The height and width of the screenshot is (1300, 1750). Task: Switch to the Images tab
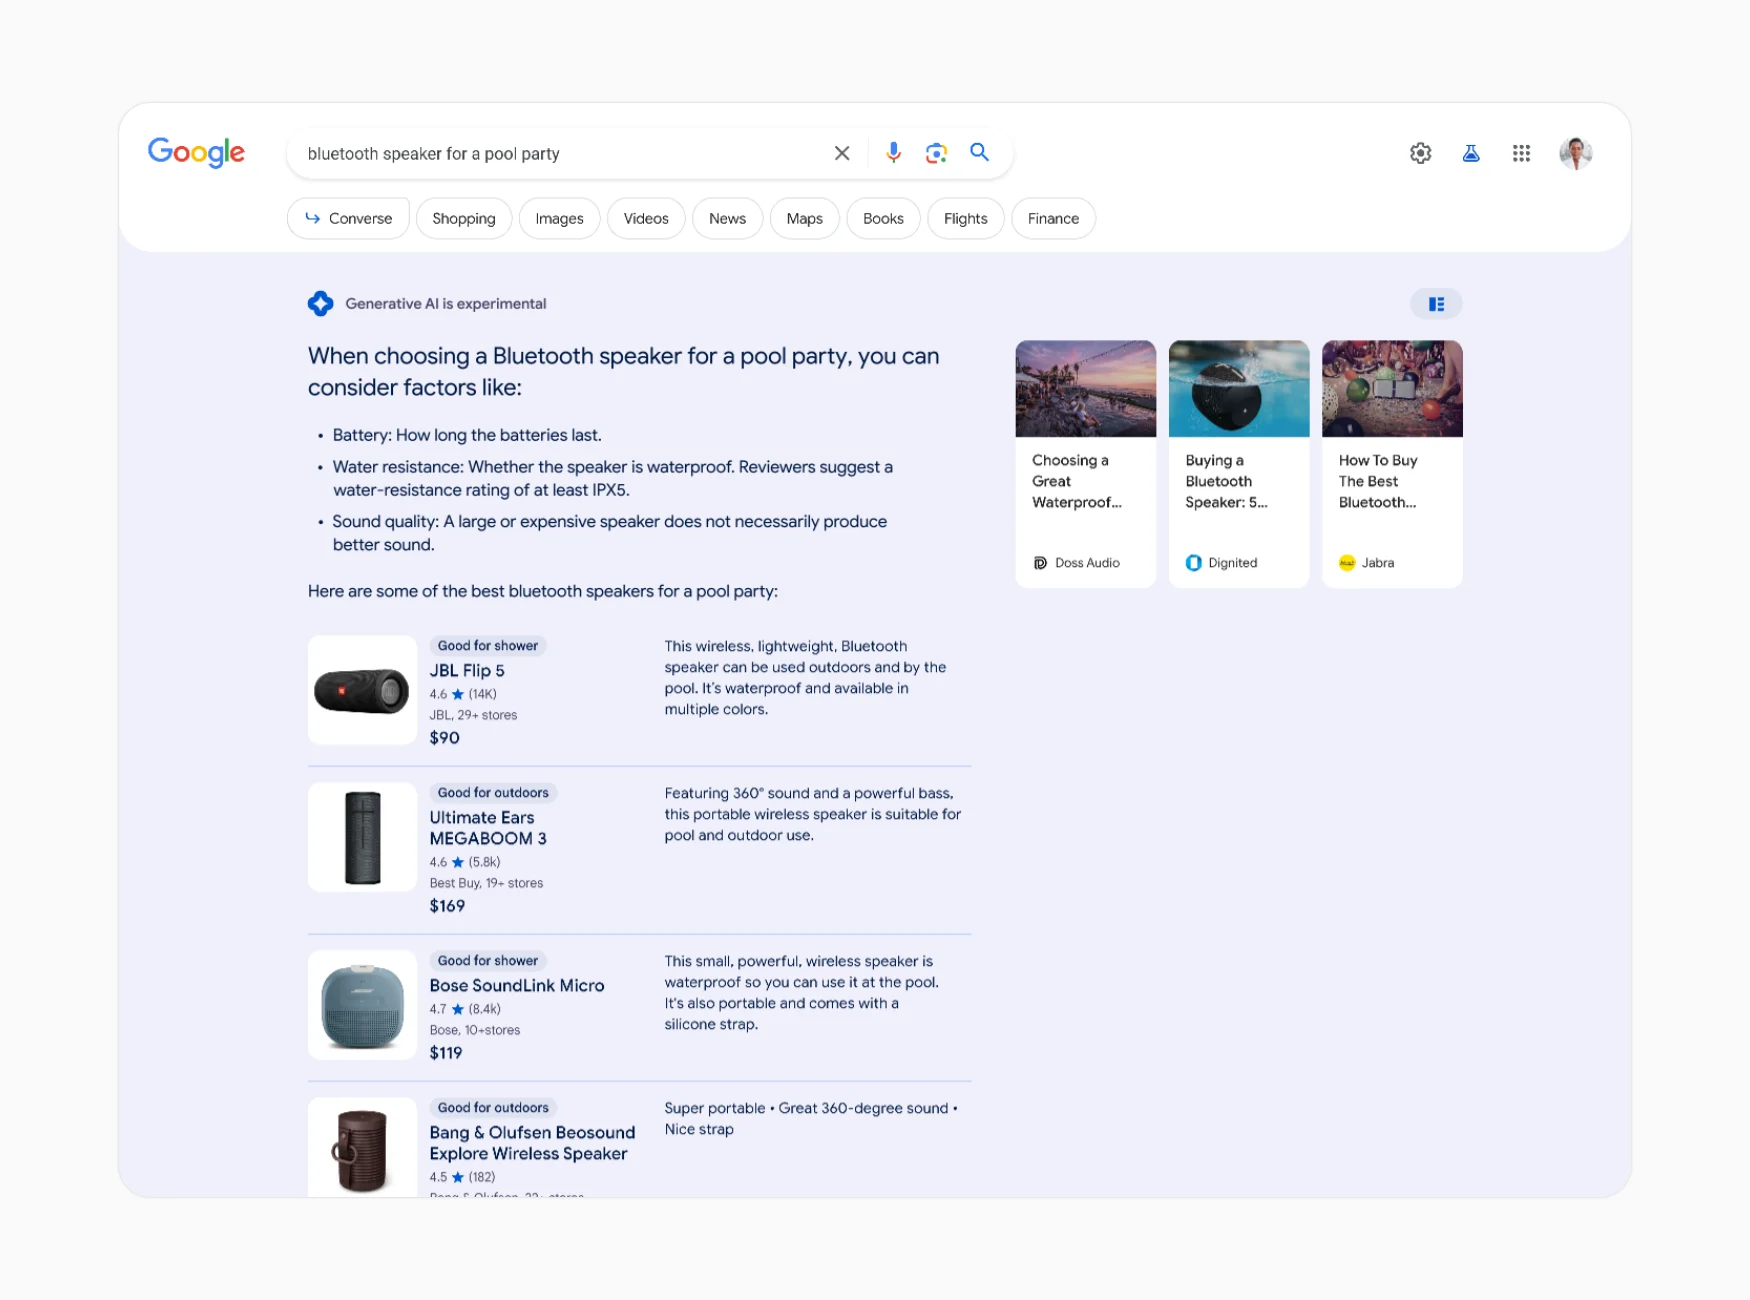click(x=559, y=218)
